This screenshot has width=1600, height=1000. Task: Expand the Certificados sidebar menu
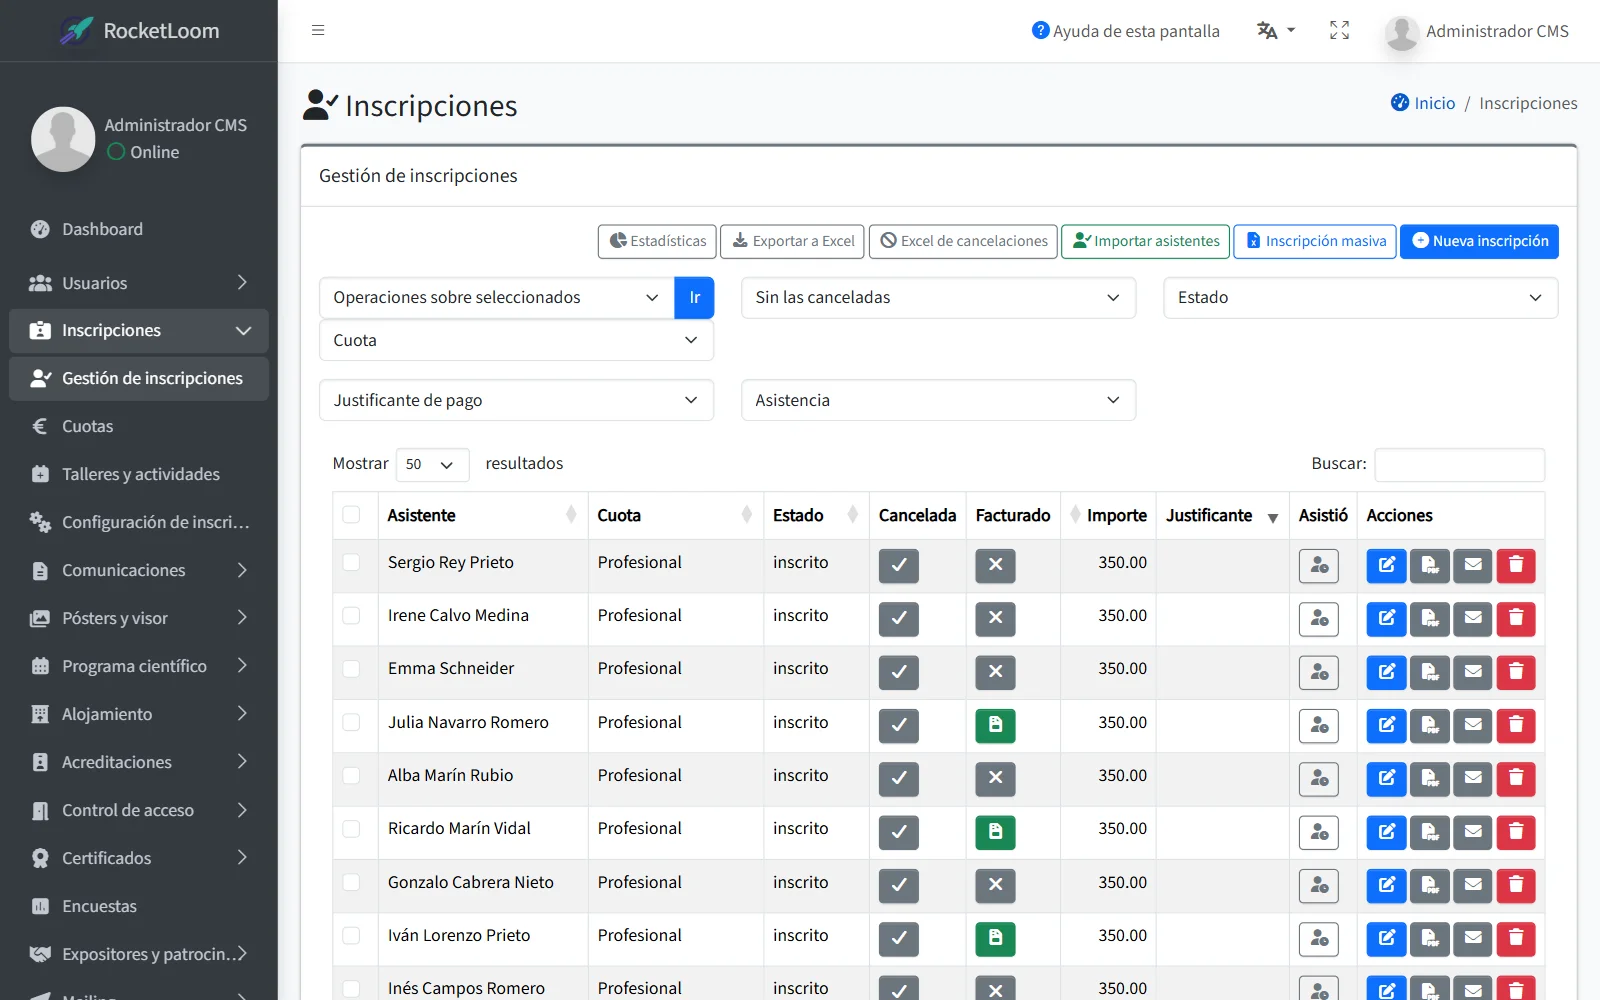click(x=139, y=858)
